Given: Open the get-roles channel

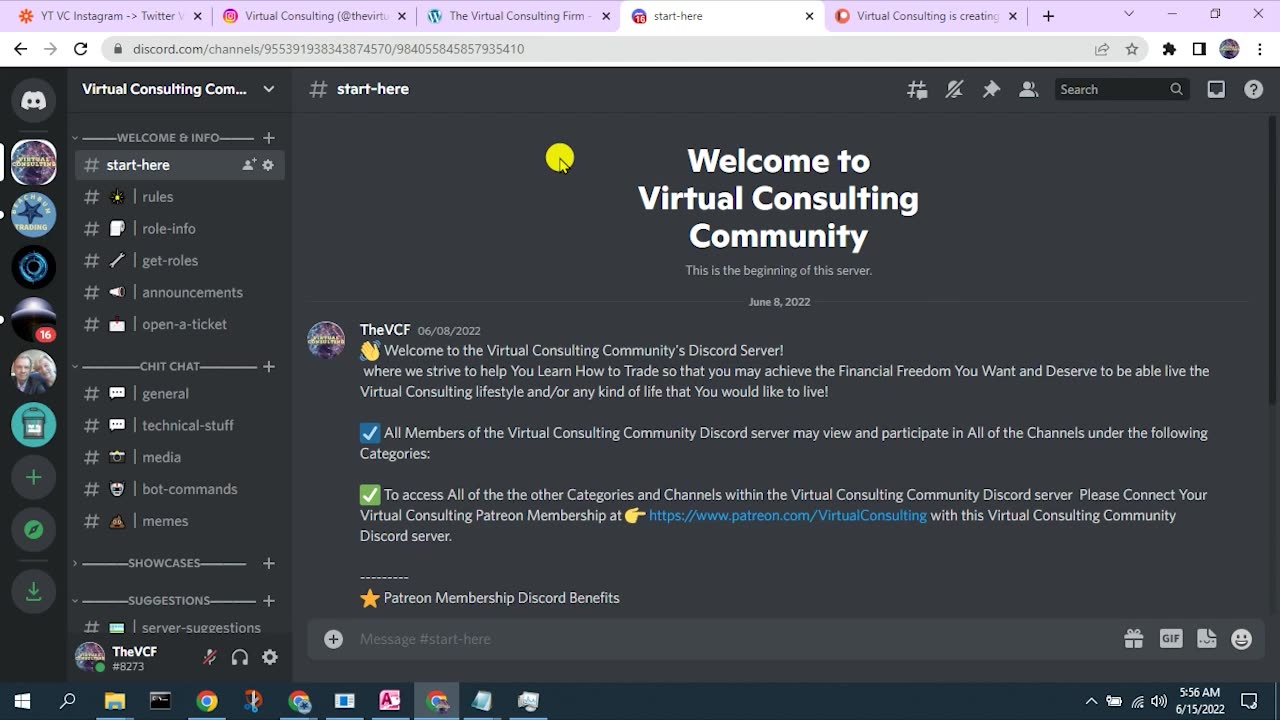Looking at the screenshot, I should pyautogui.click(x=180, y=261).
